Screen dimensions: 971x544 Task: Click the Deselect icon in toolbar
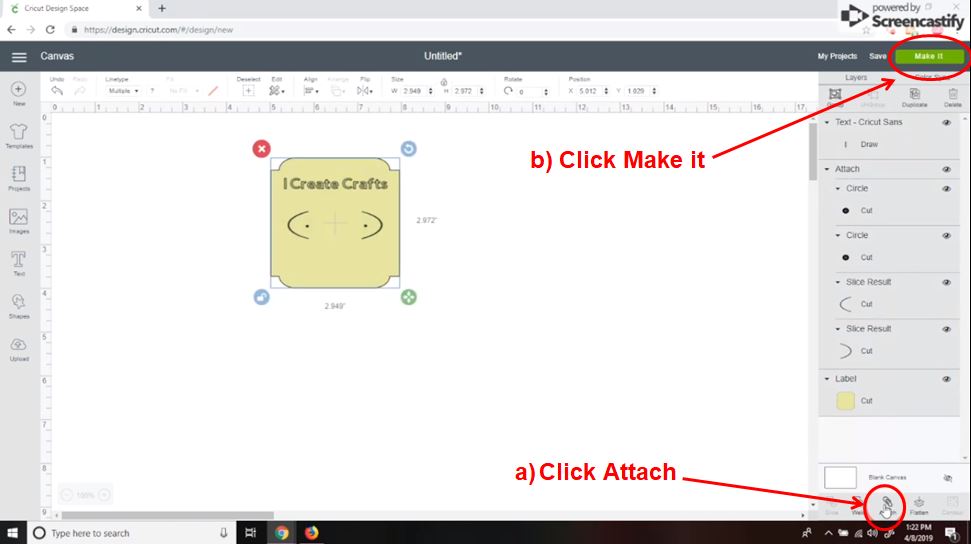[248, 91]
